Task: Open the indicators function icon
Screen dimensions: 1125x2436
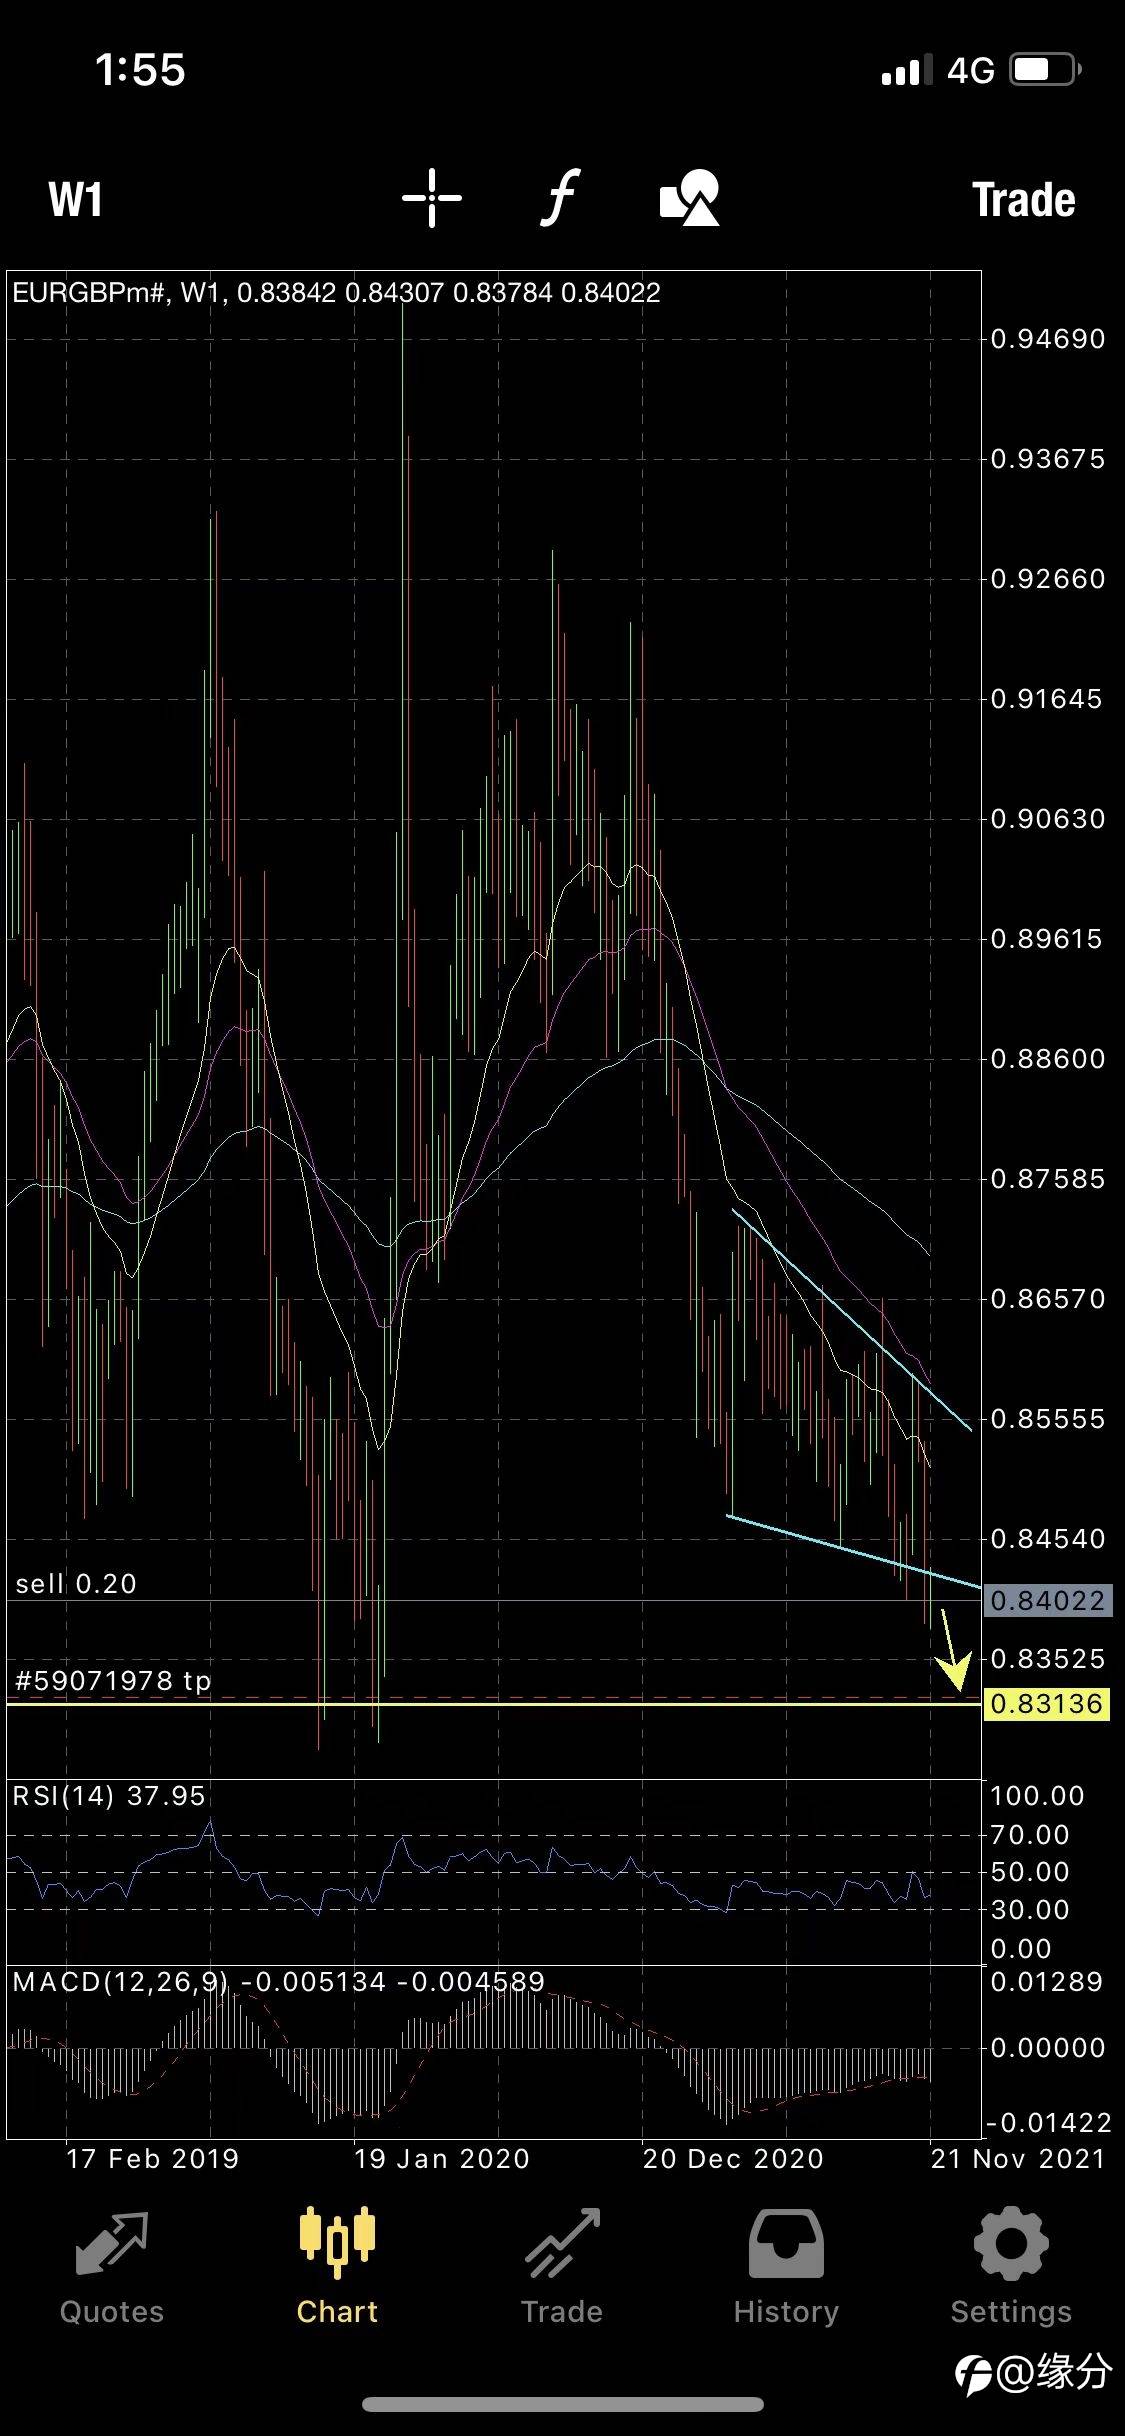Action: [x=560, y=198]
